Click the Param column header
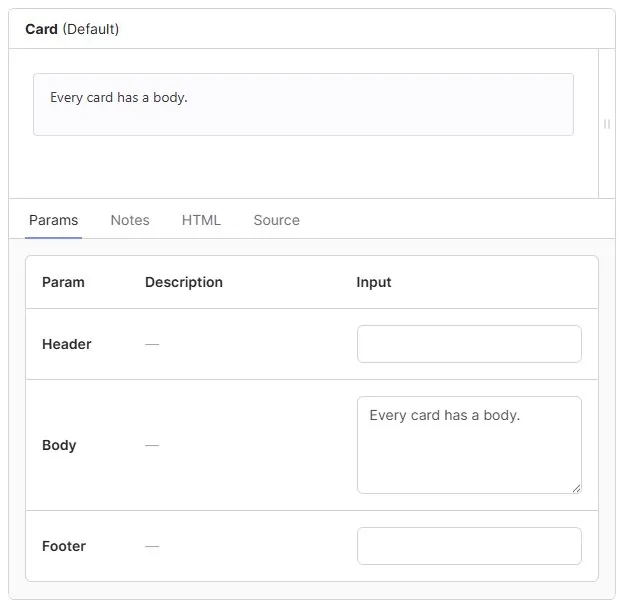Image resolution: width=624 pixels, height=608 pixels. click(63, 282)
